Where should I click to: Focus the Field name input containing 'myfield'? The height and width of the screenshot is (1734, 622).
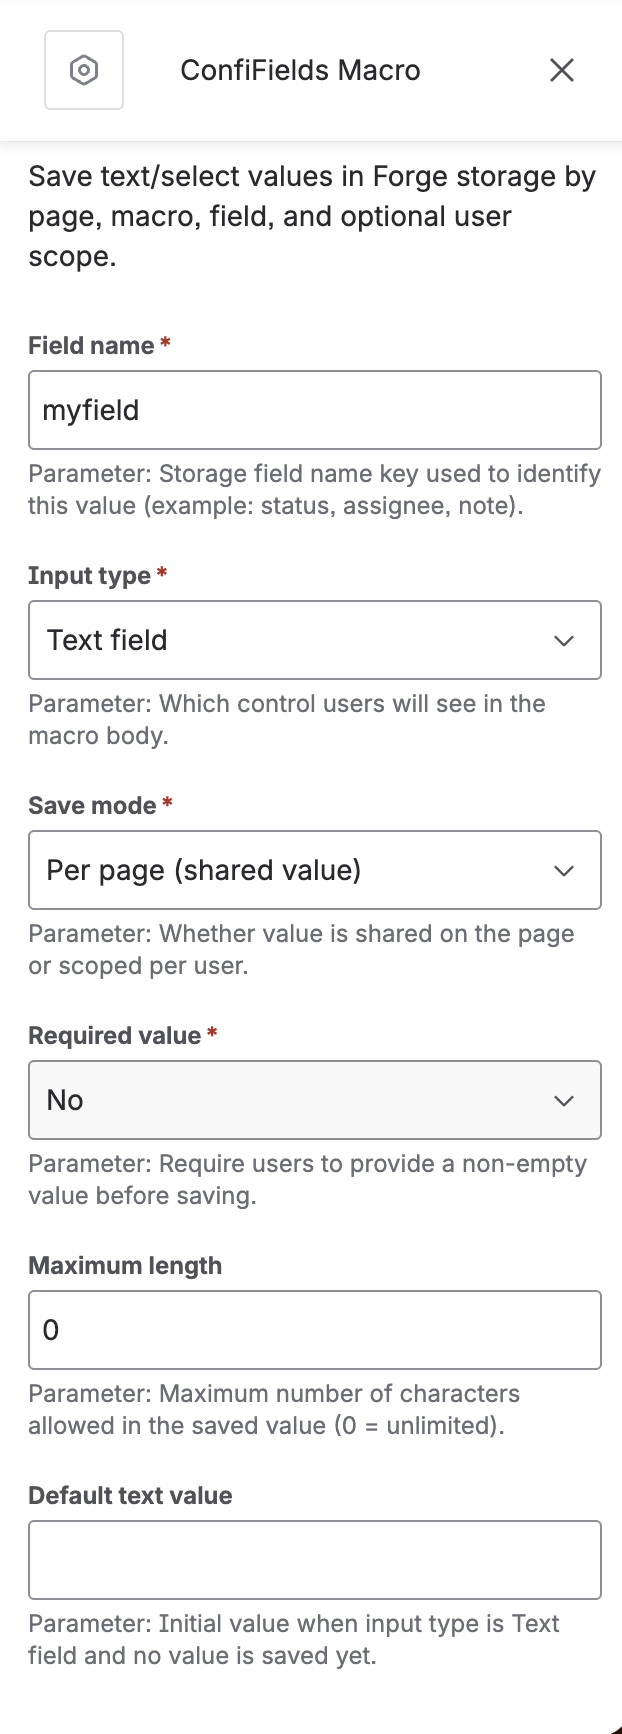pyautogui.click(x=314, y=410)
